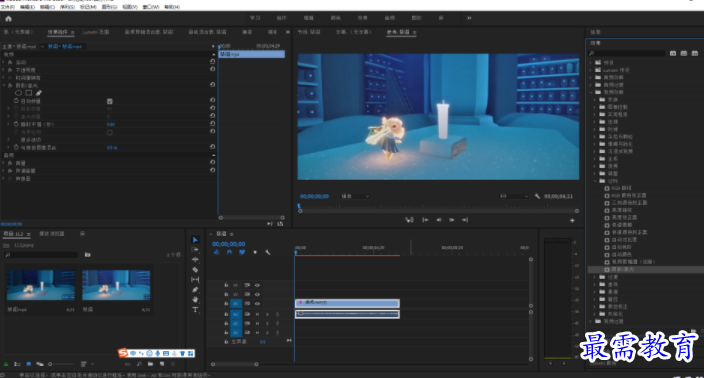The width and height of the screenshot is (704, 378).
Task: Toggle animation stopwatch for Temporal Smoothing
Action: click(16, 124)
